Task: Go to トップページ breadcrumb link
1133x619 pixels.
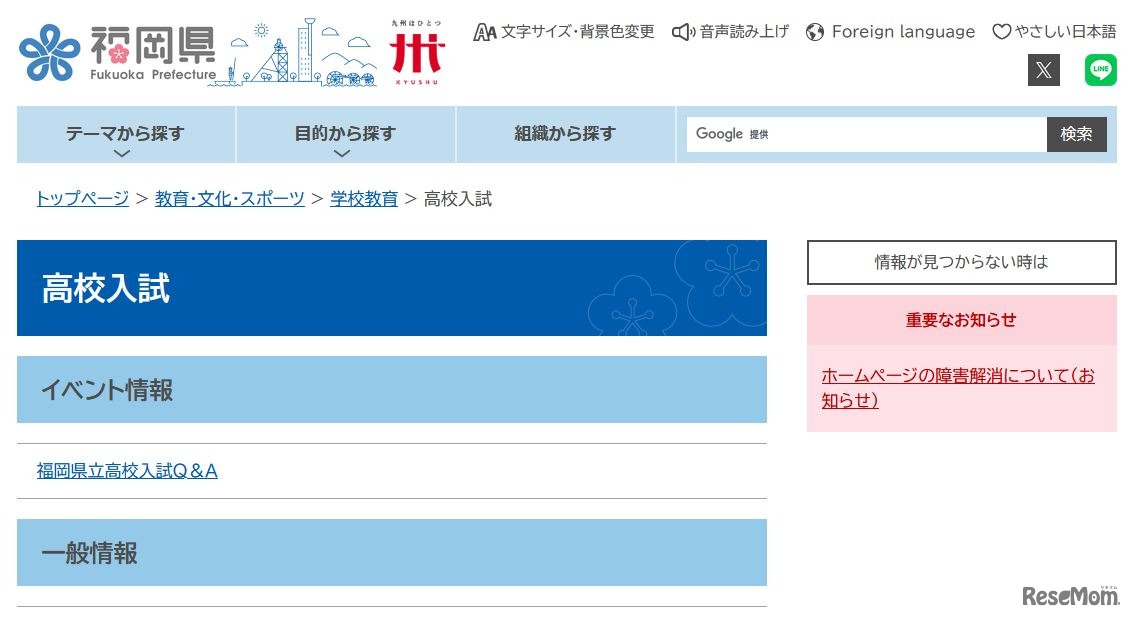Action: tap(82, 199)
